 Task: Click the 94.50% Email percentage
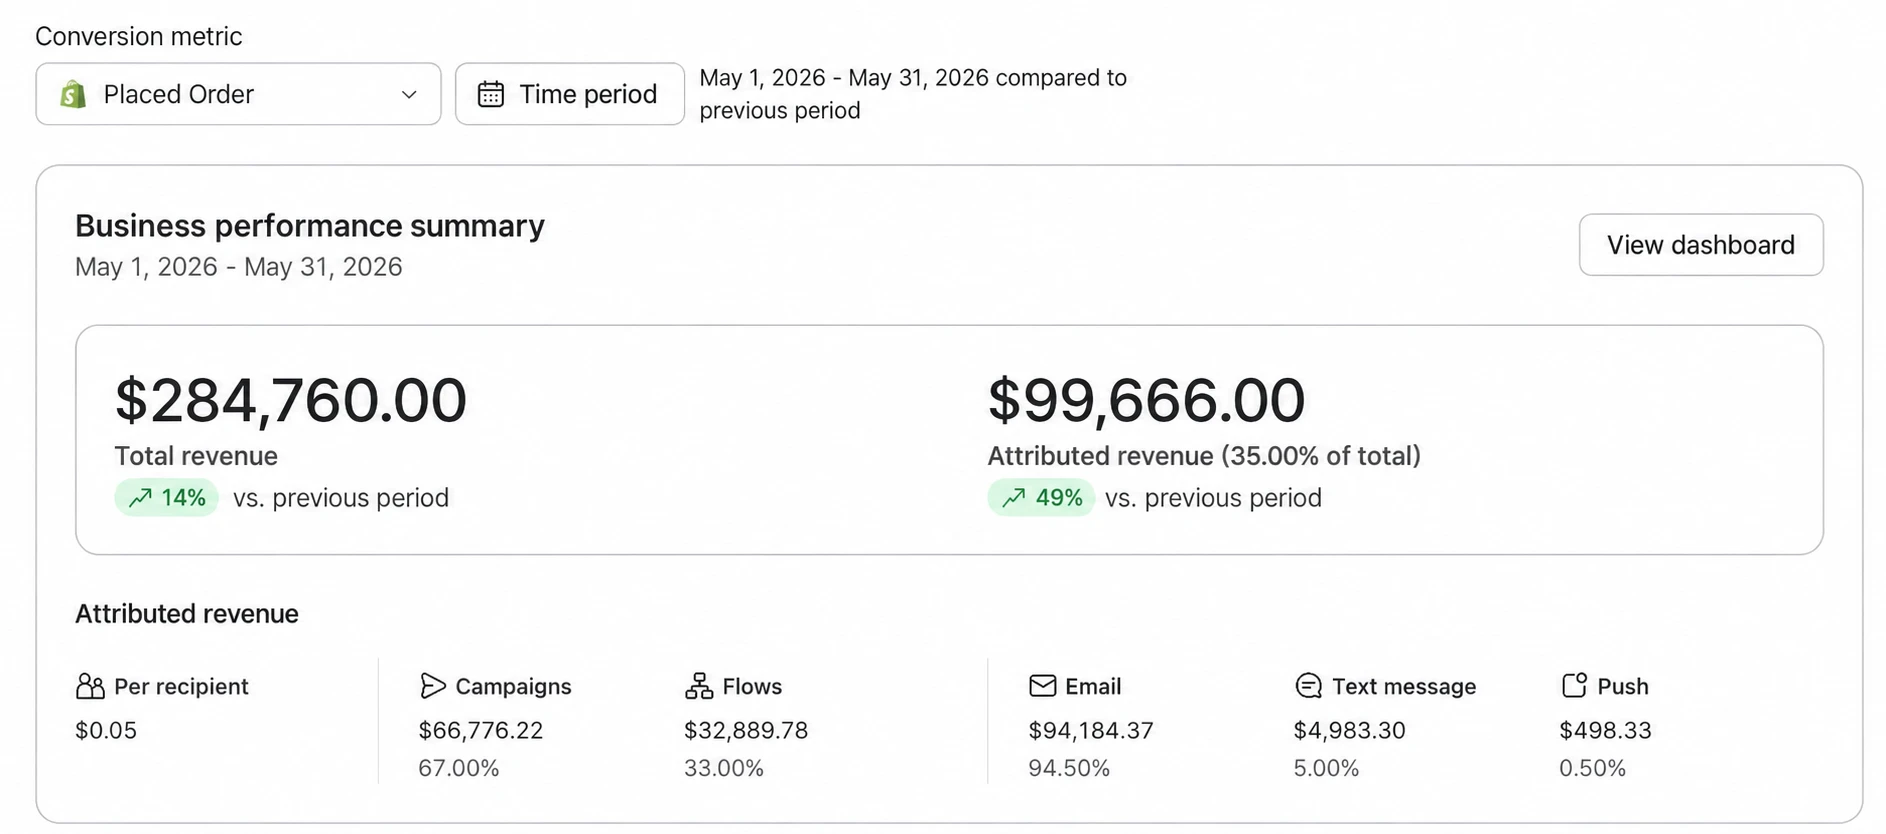point(1070,768)
